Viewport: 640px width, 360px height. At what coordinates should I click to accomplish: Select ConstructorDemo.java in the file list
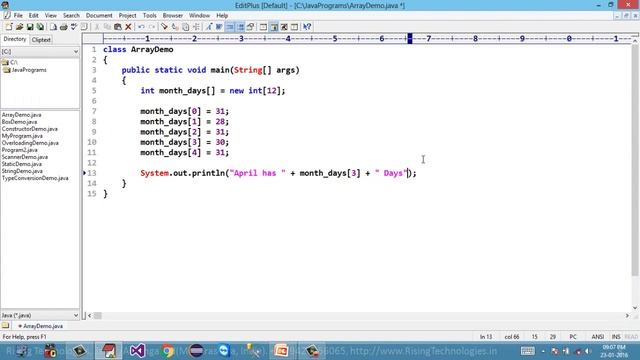click(29, 129)
